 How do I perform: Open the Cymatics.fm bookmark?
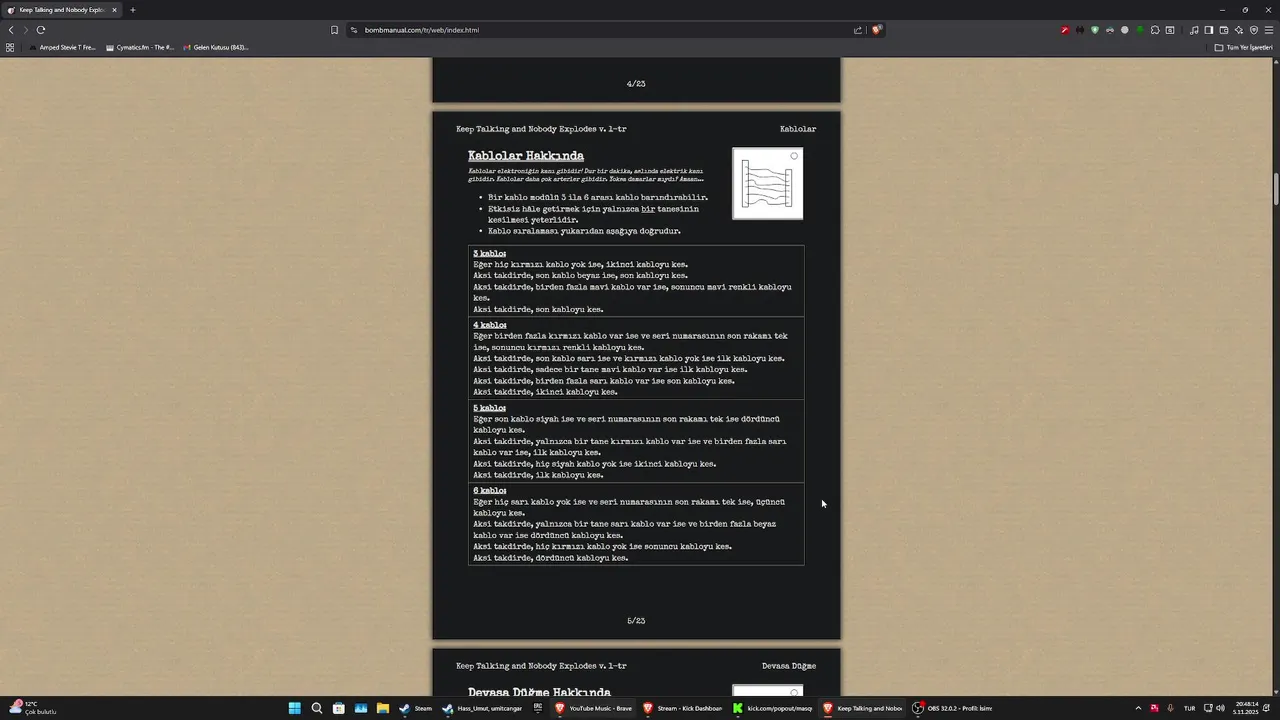pos(140,47)
